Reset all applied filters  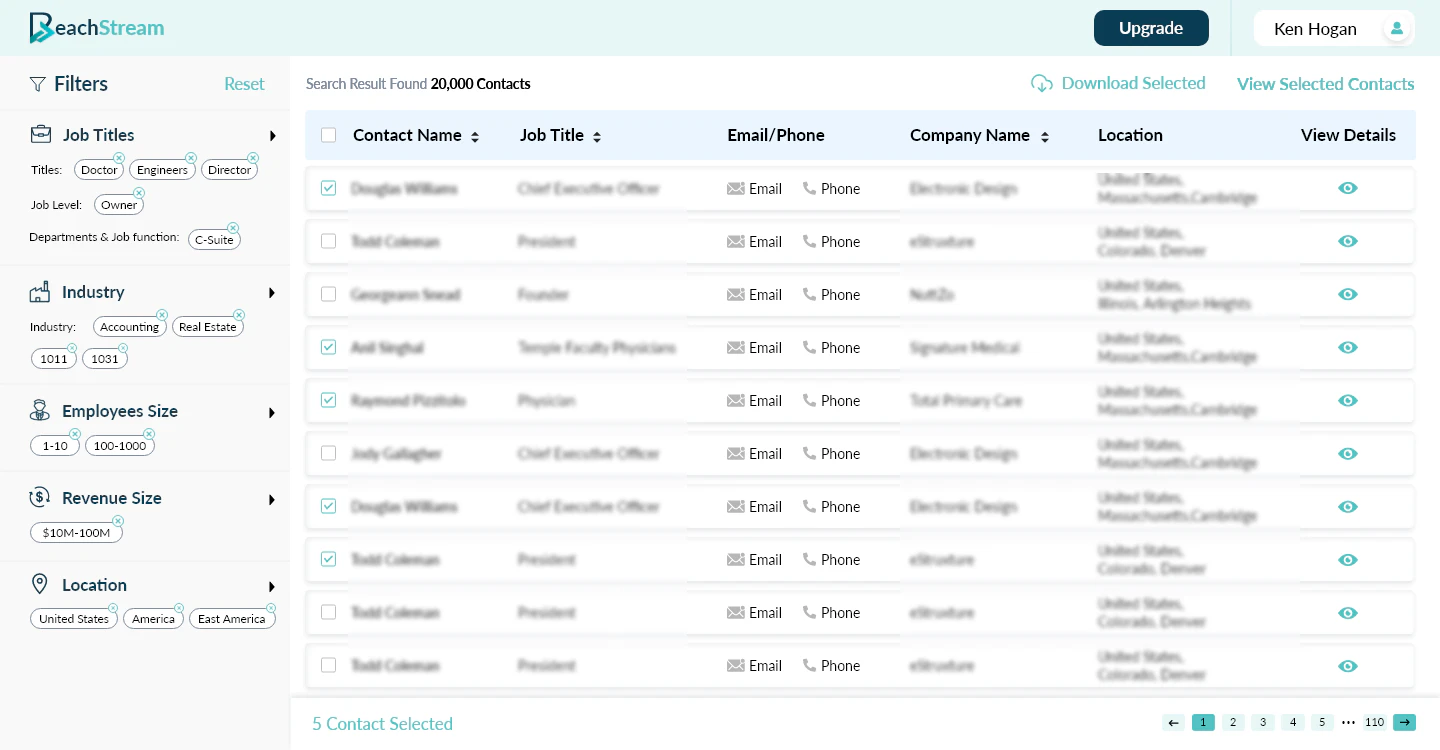point(244,84)
